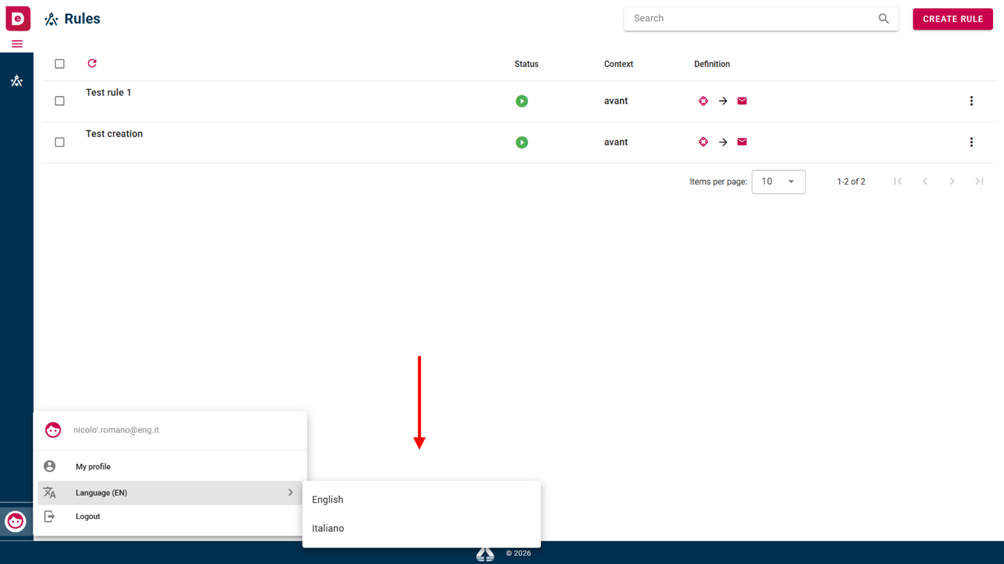Click the CREATE RULE button
This screenshot has height=564, width=1004.
[x=953, y=19]
